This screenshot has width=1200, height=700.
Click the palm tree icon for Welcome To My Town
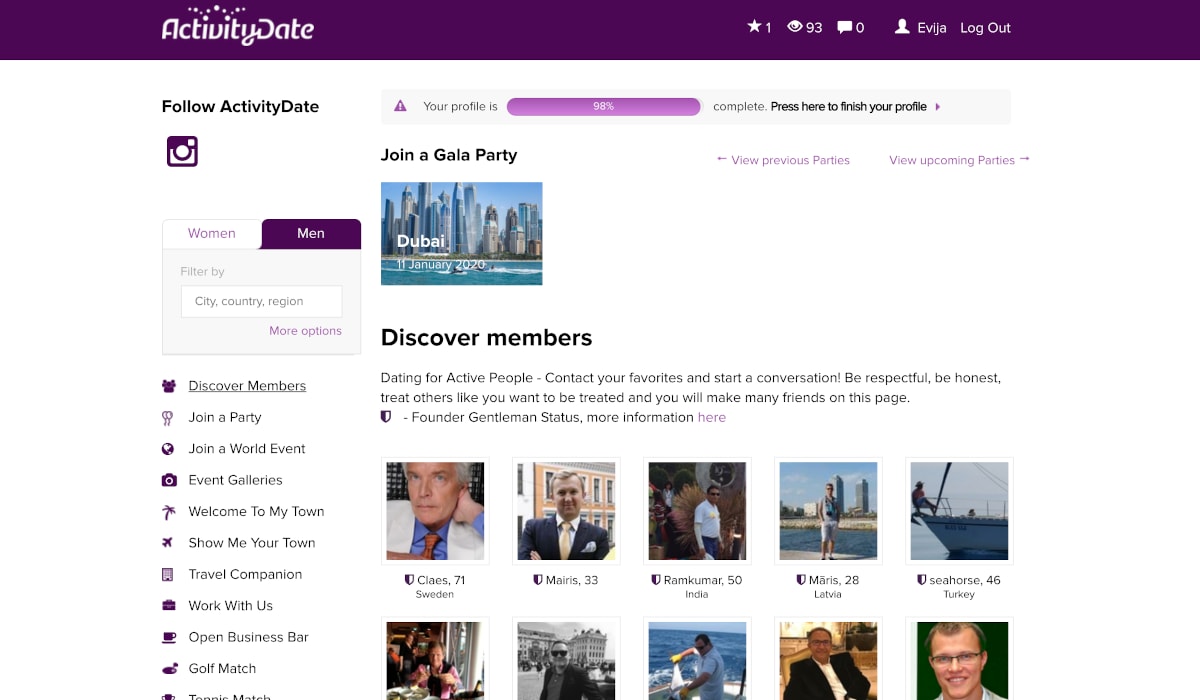(168, 512)
